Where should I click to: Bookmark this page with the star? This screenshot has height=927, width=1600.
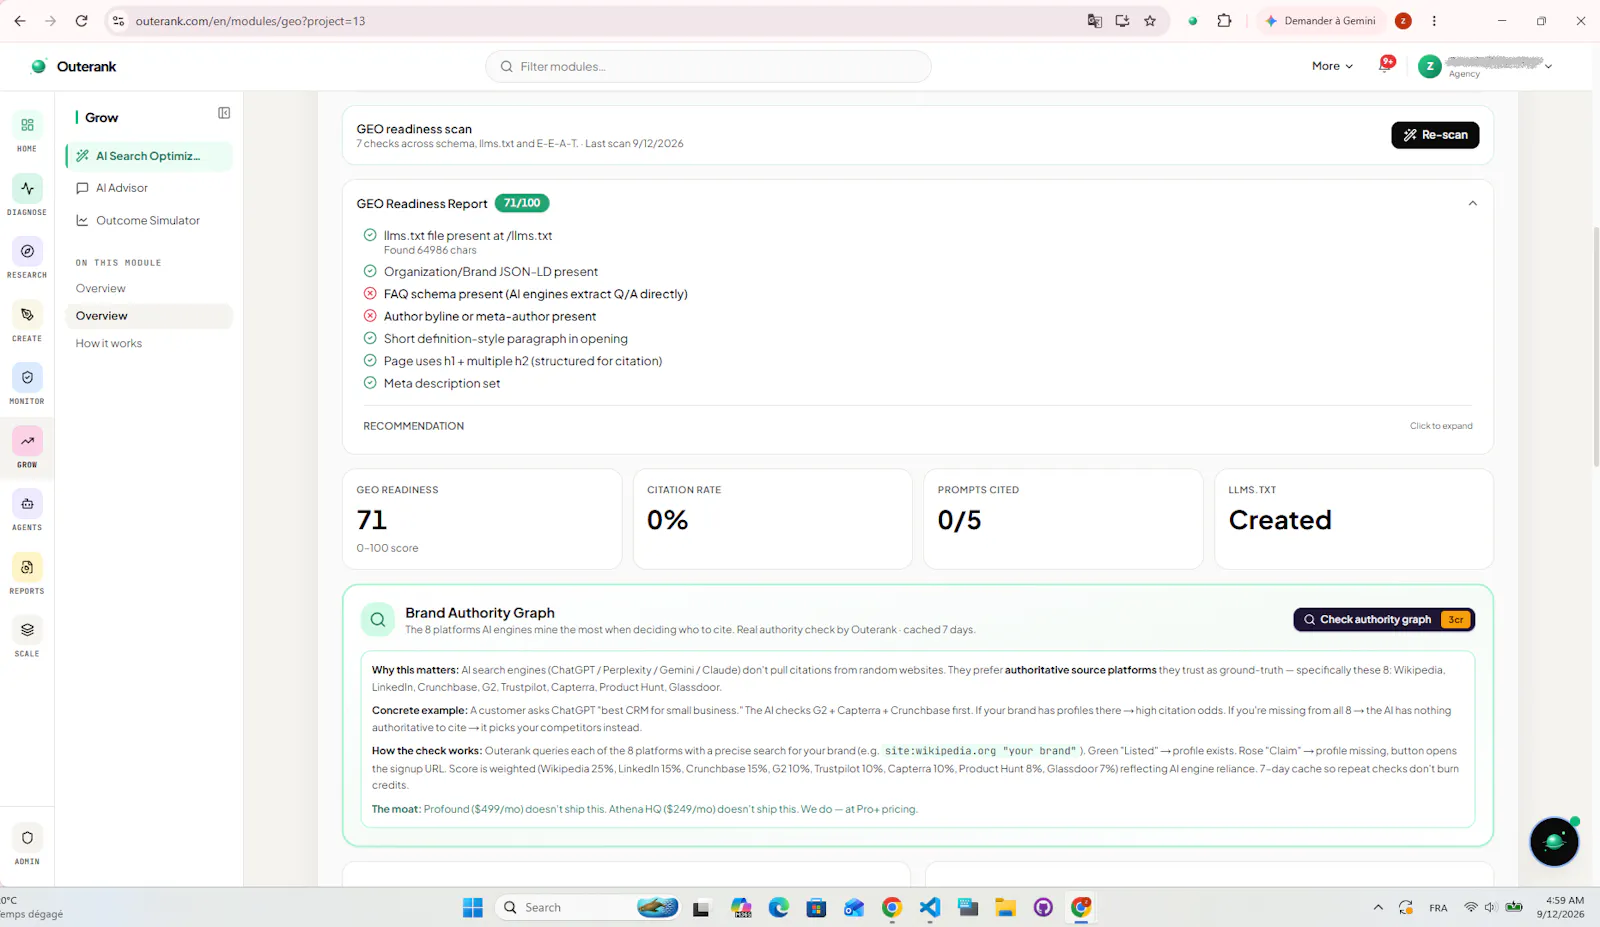pos(1150,21)
